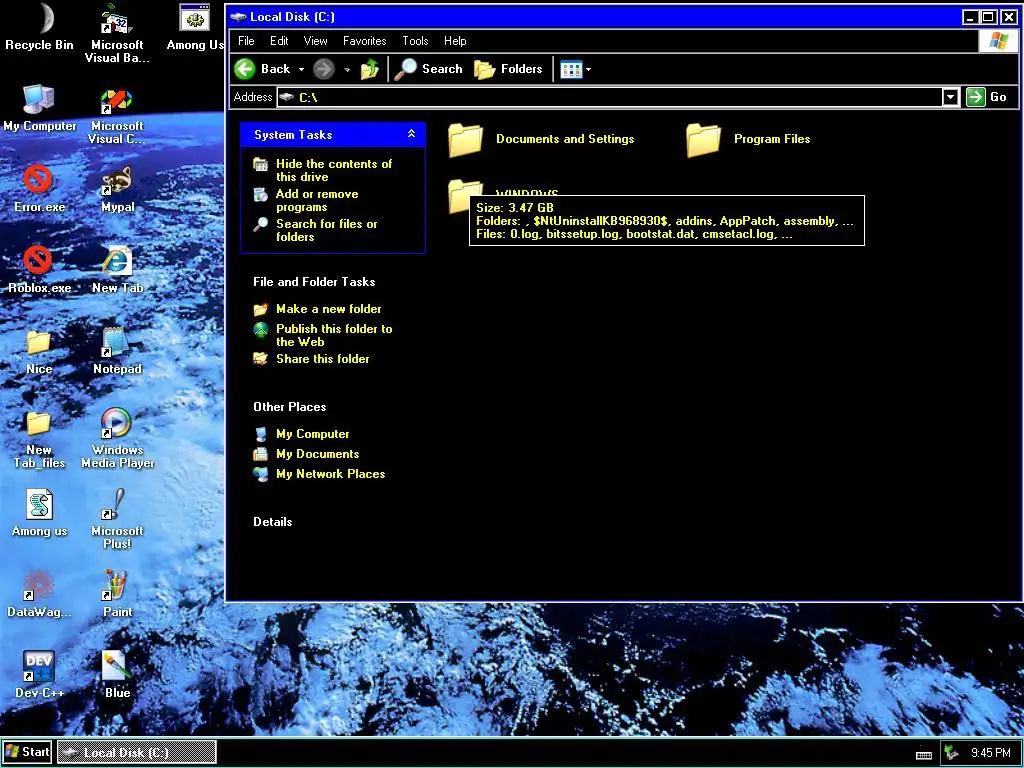Open the Tools menu
The width and height of the screenshot is (1024, 768).
coord(415,40)
